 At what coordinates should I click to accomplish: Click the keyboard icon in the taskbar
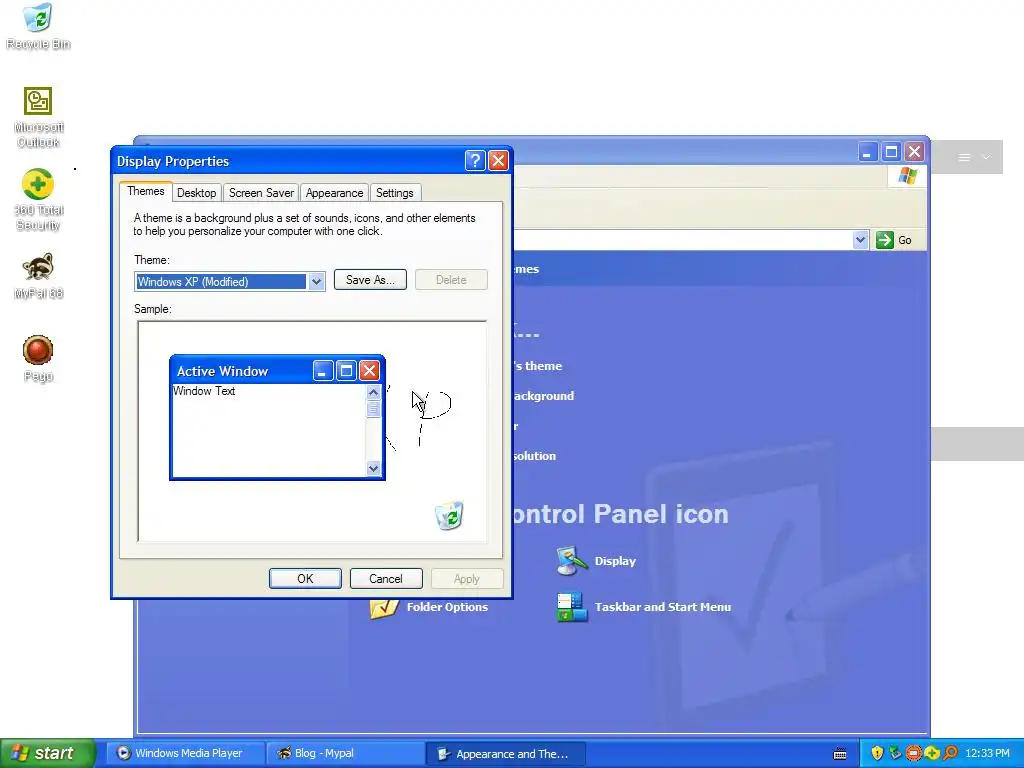(840, 754)
